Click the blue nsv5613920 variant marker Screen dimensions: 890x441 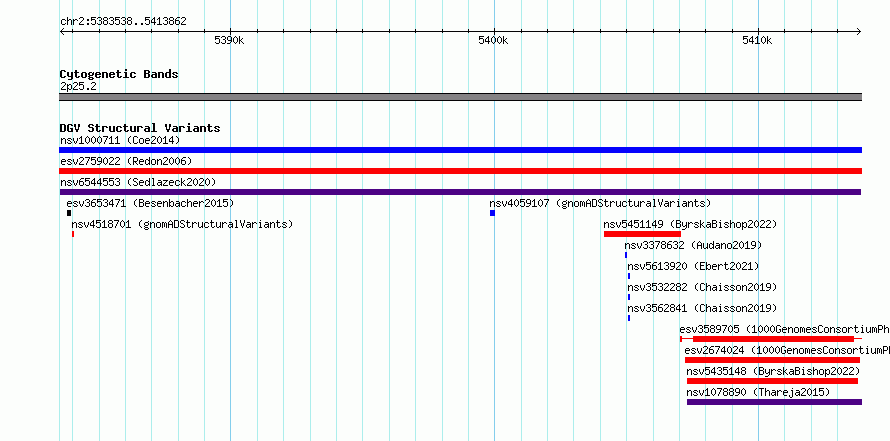click(x=629, y=276)
